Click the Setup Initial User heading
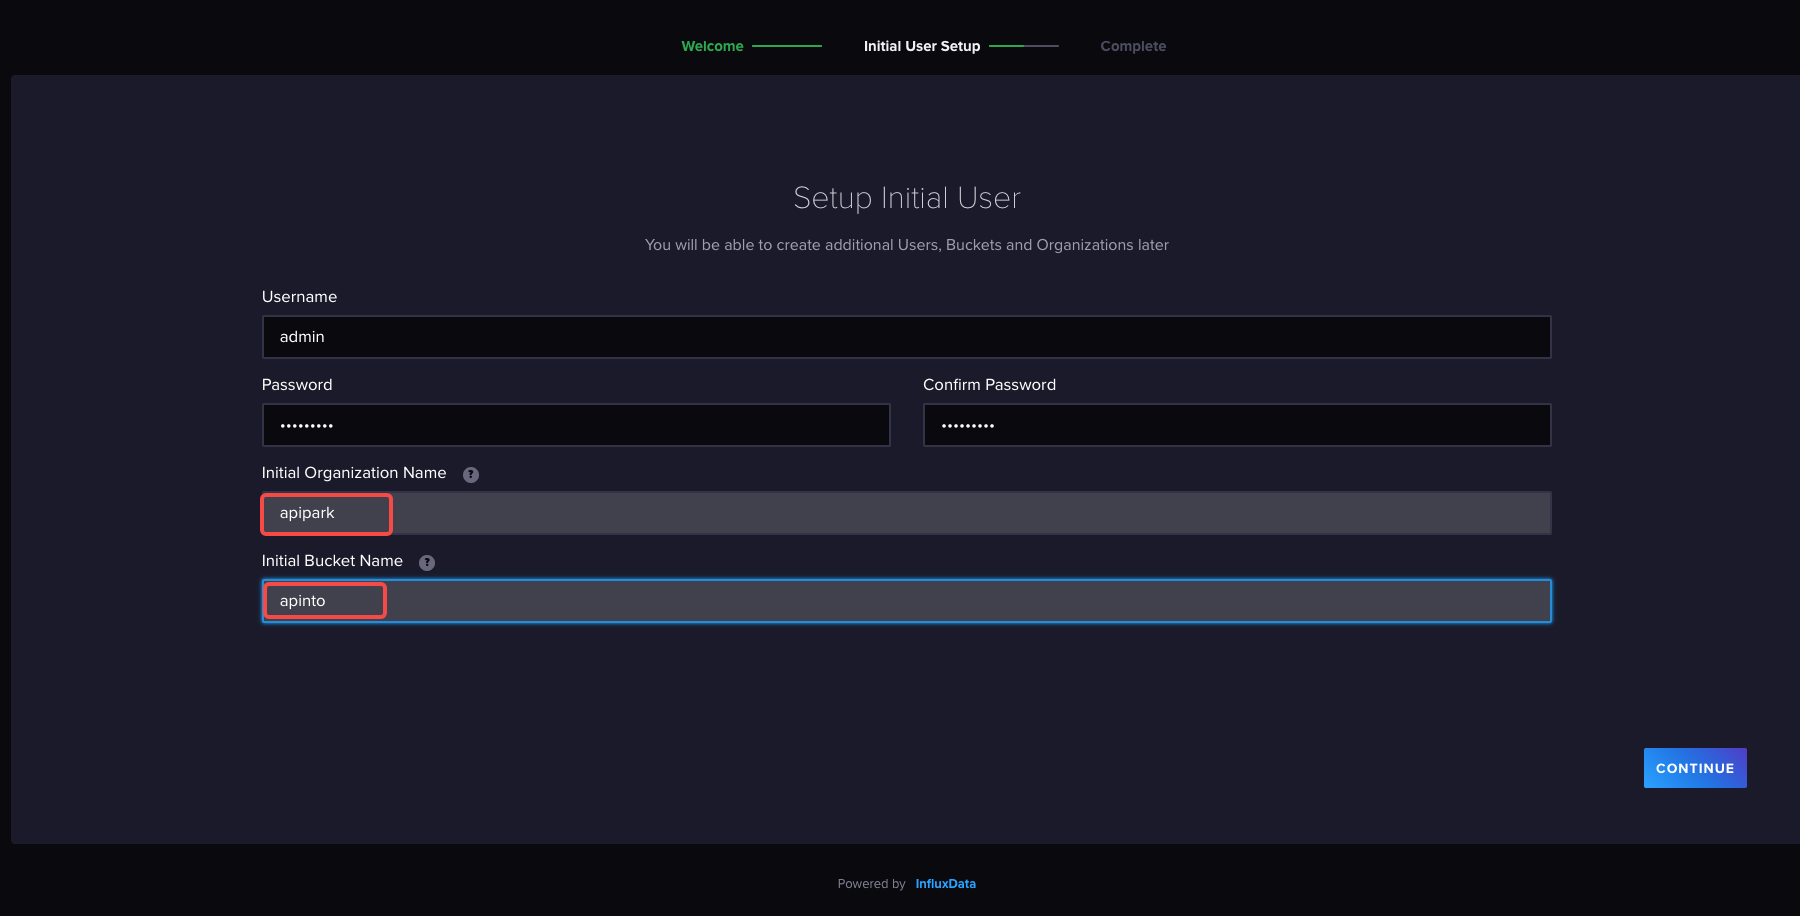Screen dimensions: 1800x916 tap(906, 198)
